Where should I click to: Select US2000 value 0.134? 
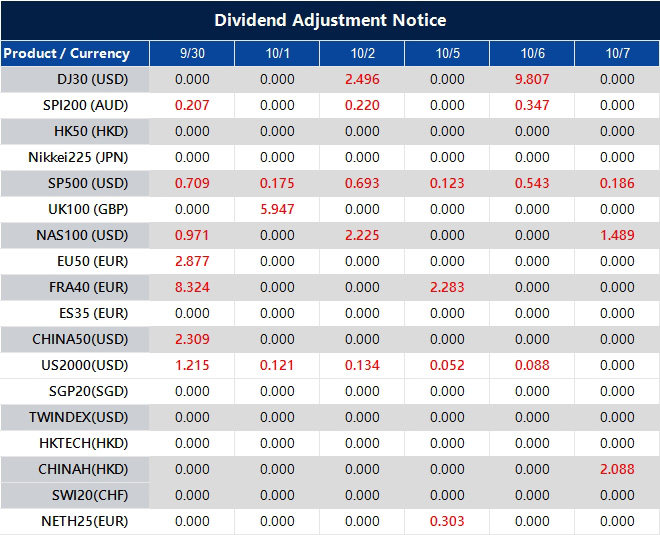(362, 365)
